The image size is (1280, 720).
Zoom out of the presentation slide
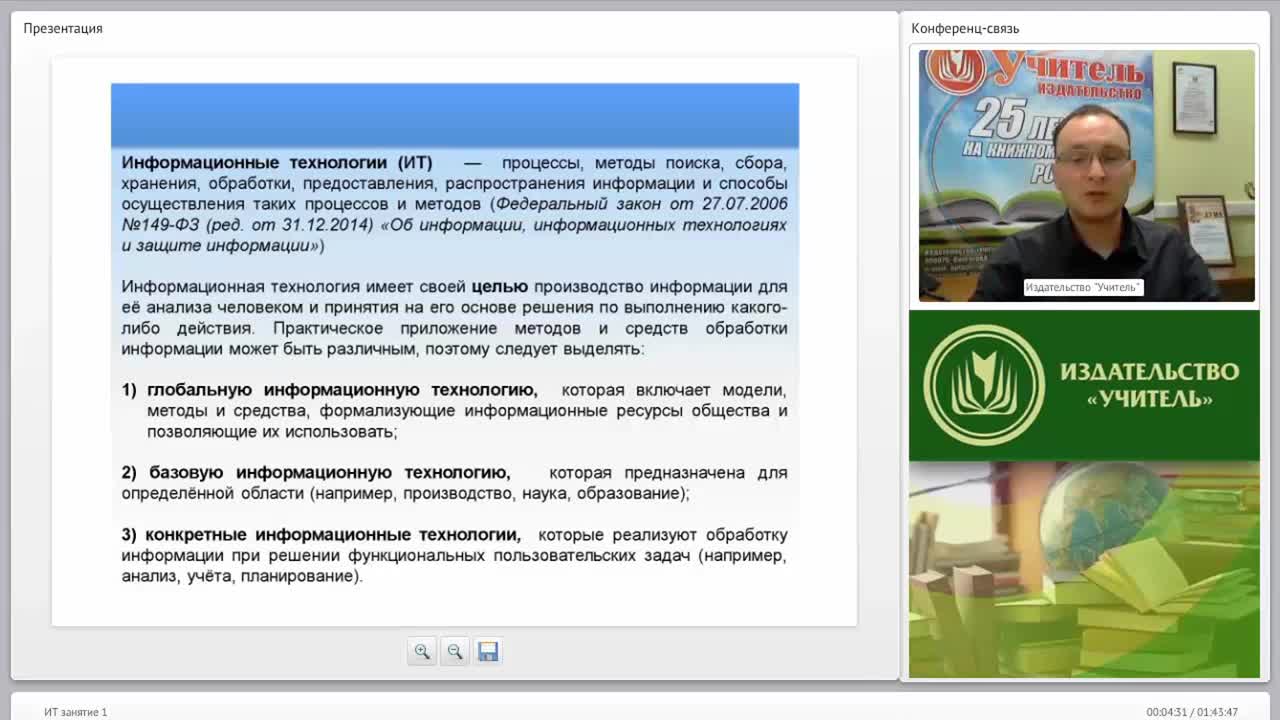pos(455,652)
